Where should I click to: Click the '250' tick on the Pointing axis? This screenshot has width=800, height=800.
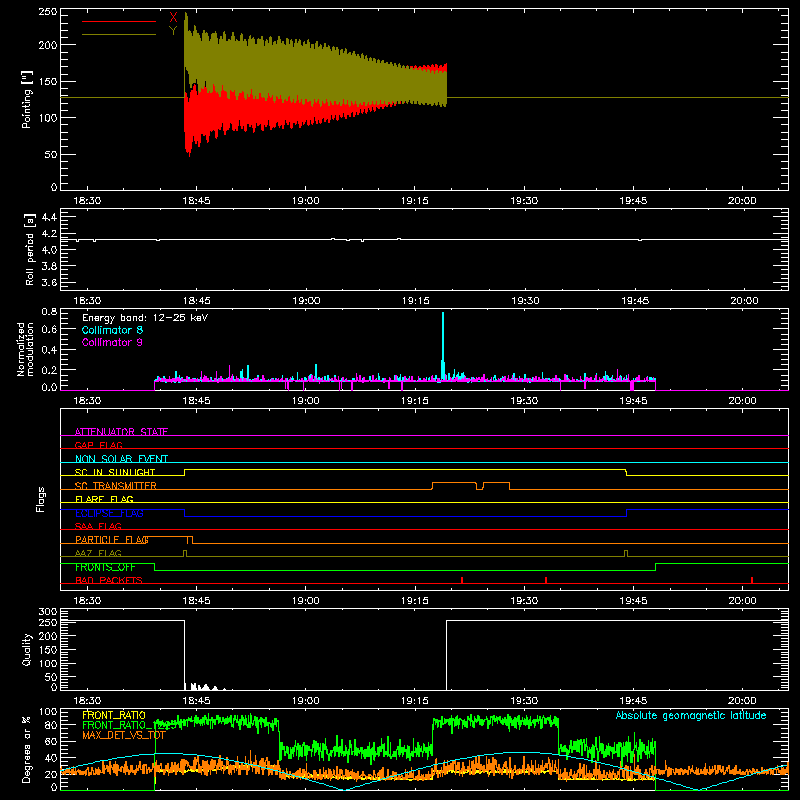pyautogui.click(x=48, y=12)
